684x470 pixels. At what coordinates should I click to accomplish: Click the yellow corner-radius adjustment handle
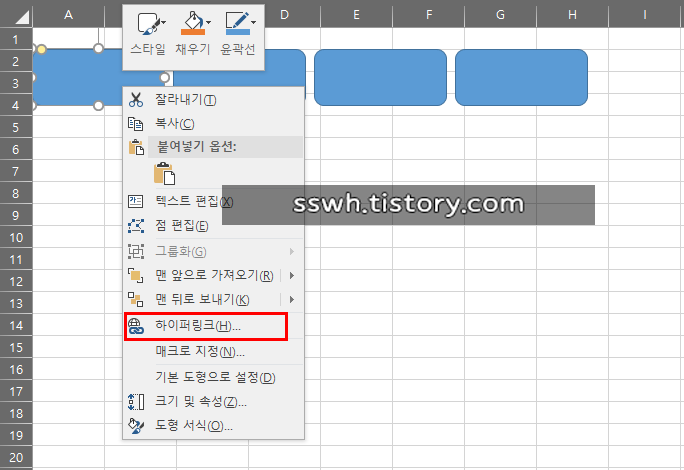point(41,49)
